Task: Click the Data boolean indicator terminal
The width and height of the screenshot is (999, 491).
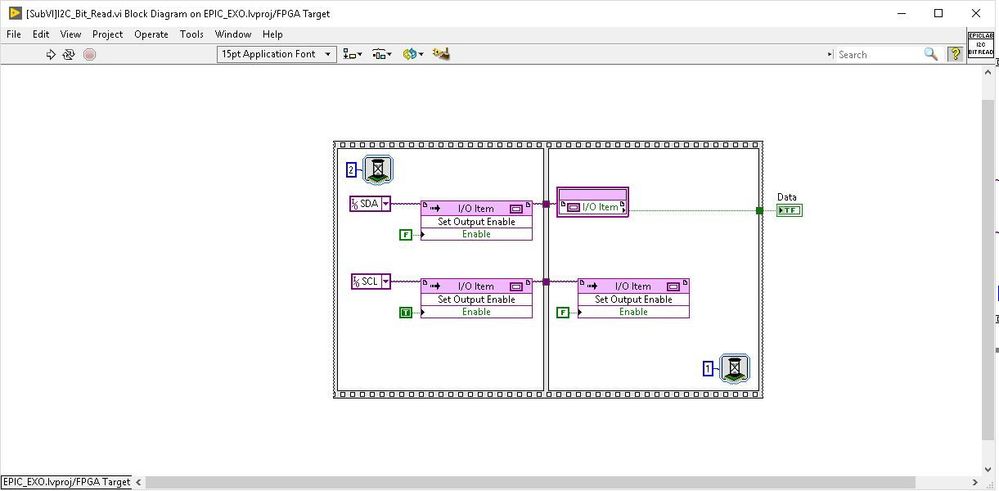Action: pos(789,210)
